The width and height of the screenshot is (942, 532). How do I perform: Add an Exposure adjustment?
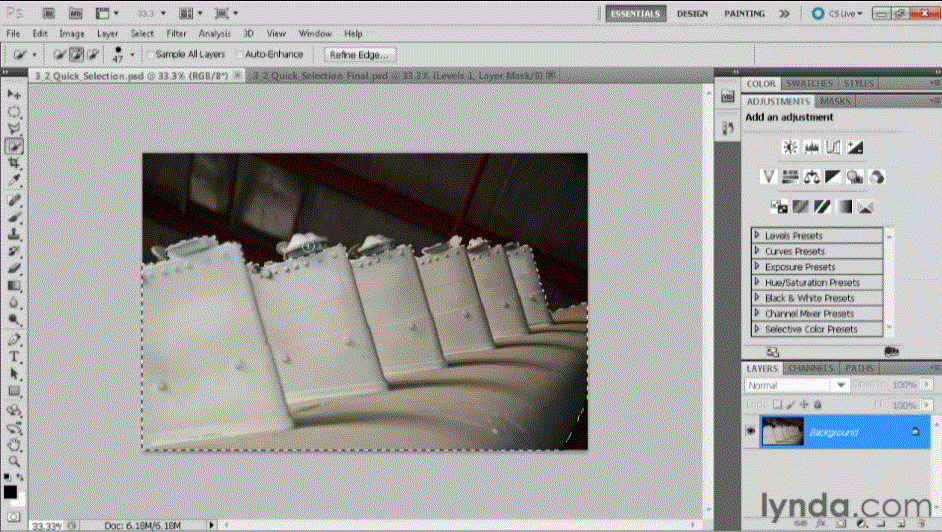pyautogui.click(x=855, y=147)
